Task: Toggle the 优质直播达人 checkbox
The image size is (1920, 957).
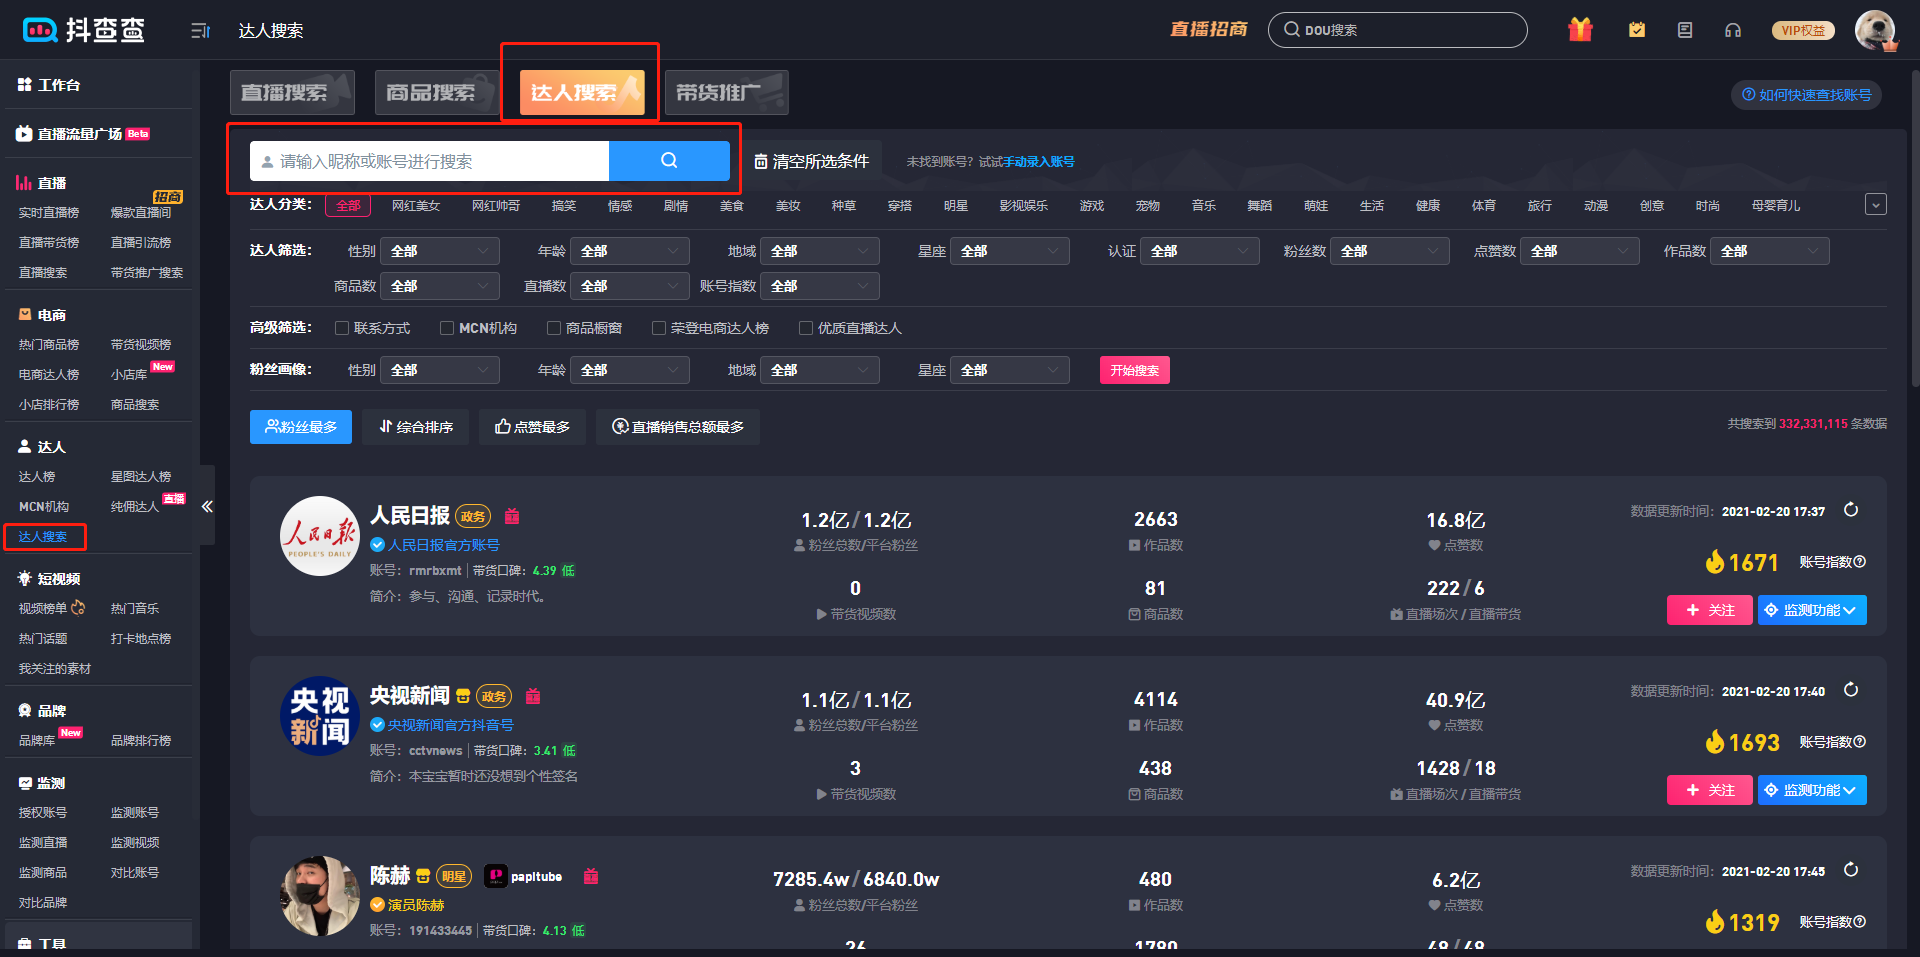Action: pos(806,328)
